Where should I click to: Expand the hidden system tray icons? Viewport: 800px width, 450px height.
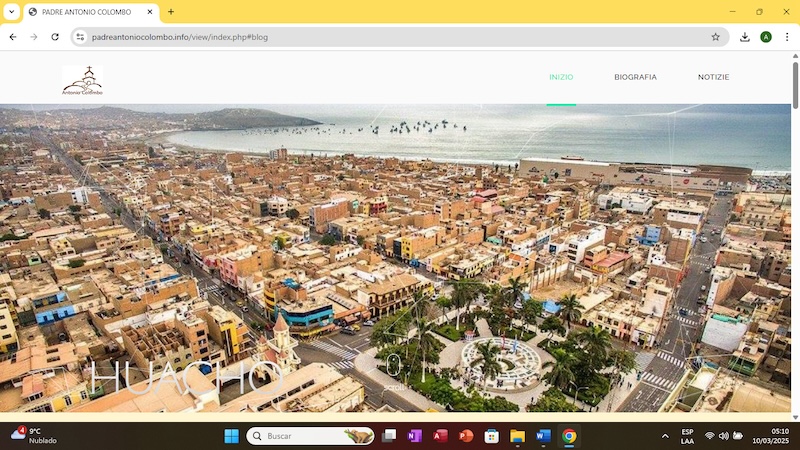point(665,436)
